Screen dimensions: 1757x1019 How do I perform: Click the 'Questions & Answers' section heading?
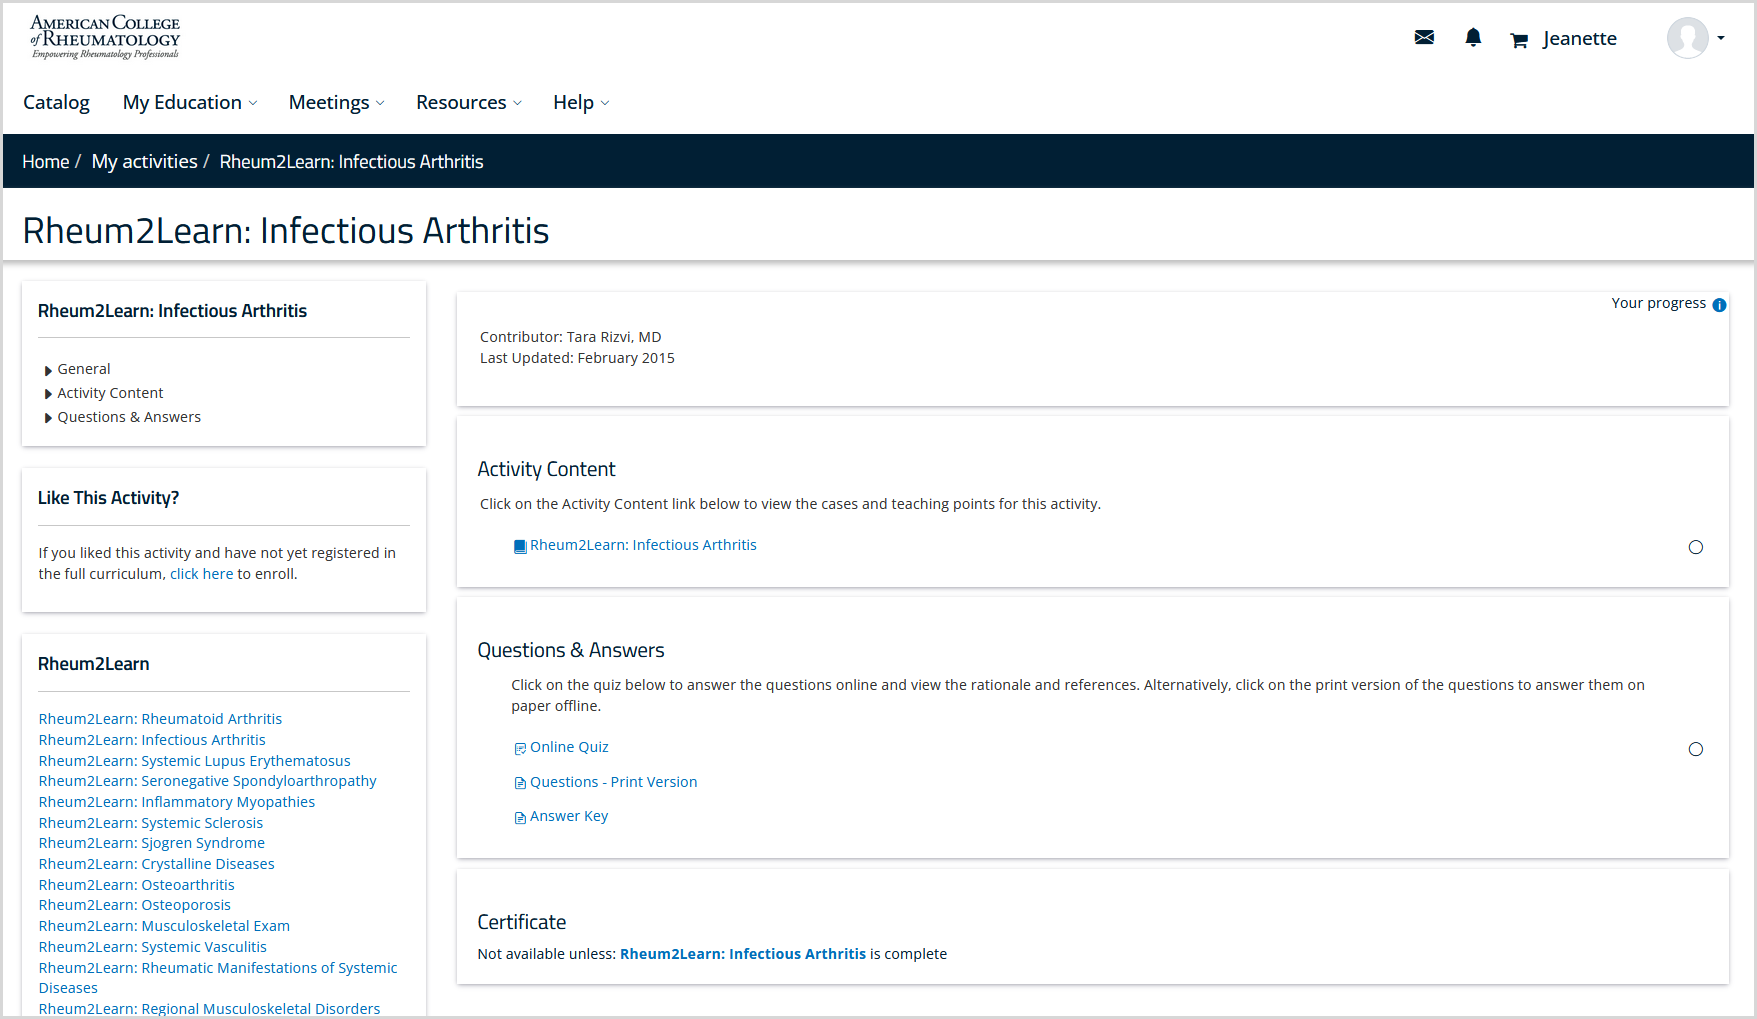571,650
